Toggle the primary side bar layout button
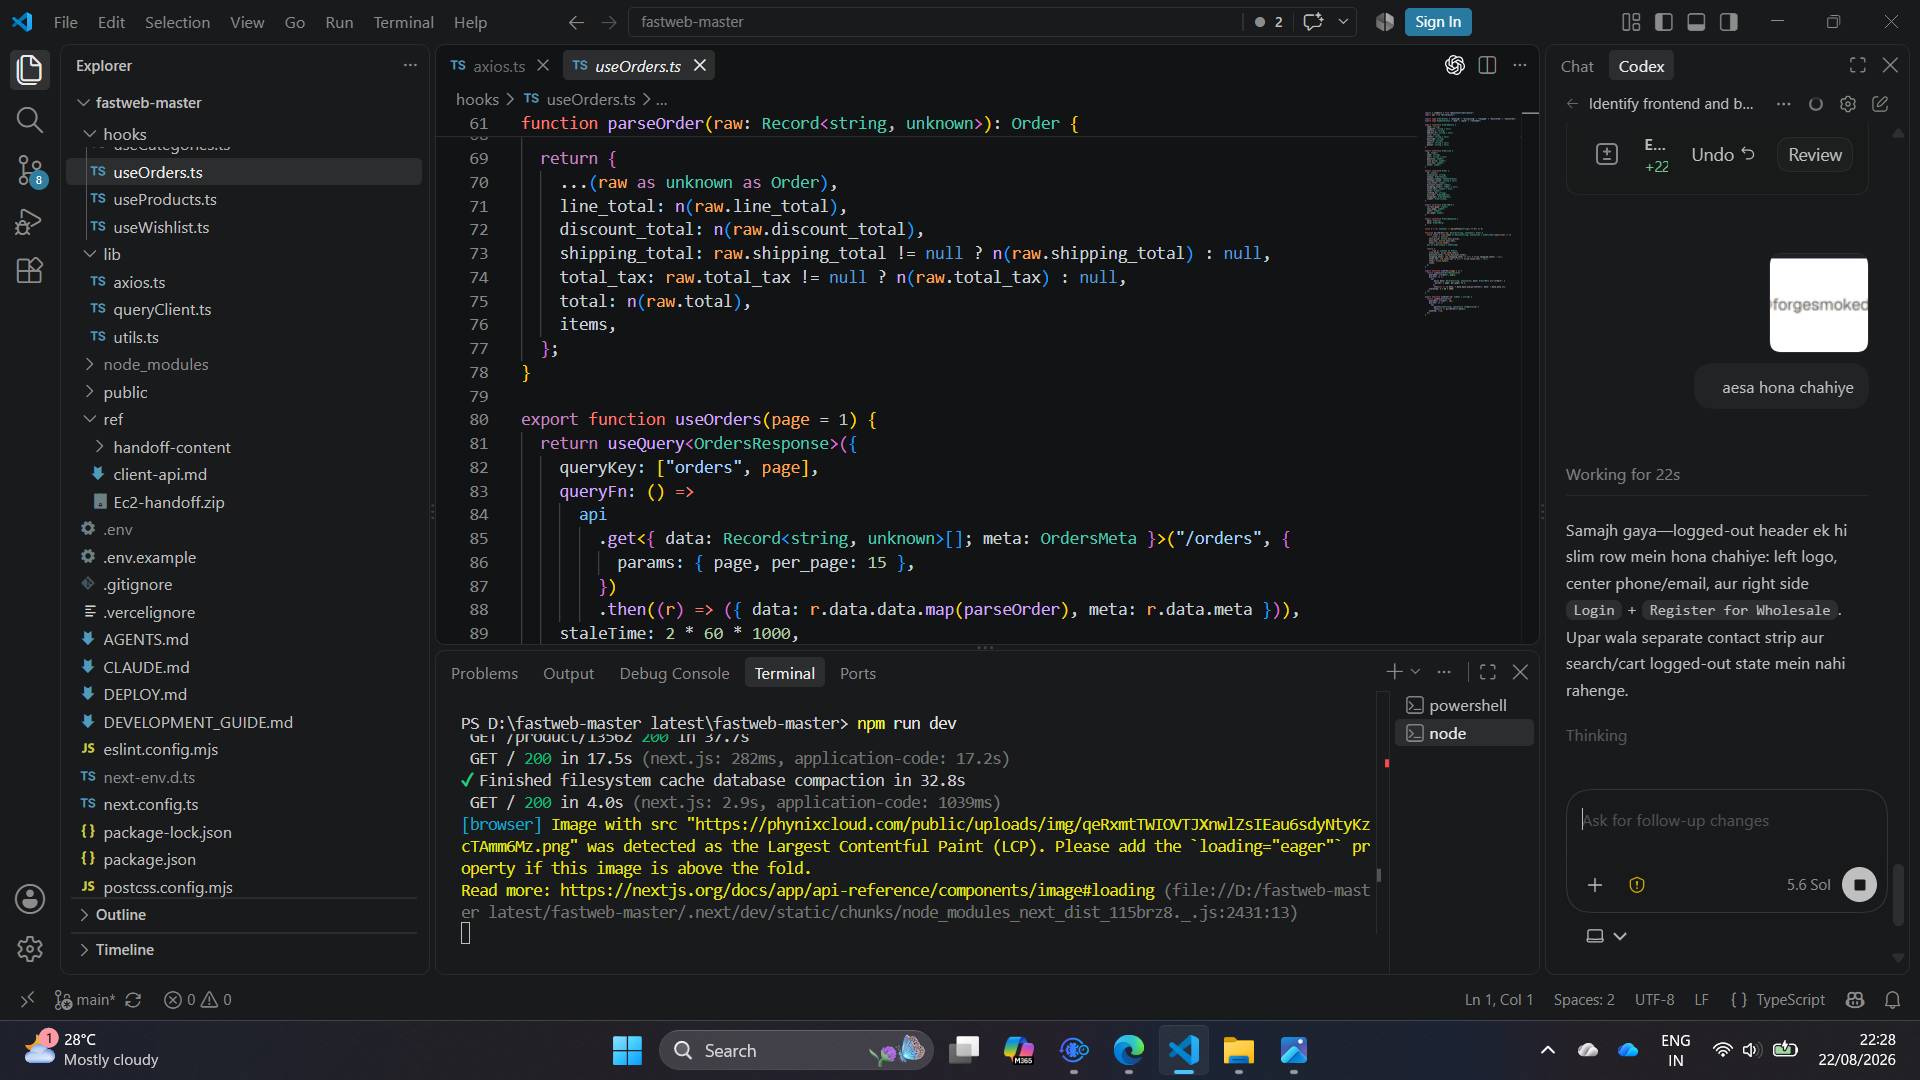This screenshot has width=1920, height=1080. pyautogui.click(x=1664, y=22)
